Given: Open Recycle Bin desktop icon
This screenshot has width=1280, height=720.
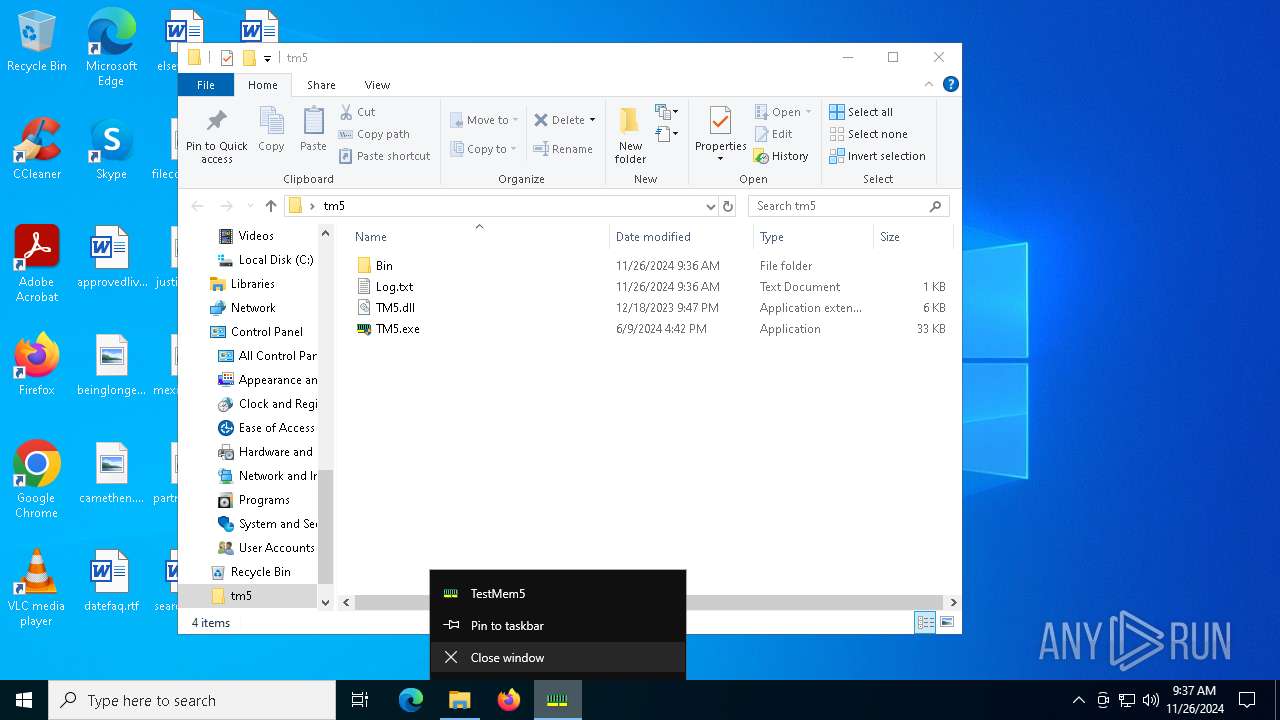Looking at the screenshot, I should (37, 42).
